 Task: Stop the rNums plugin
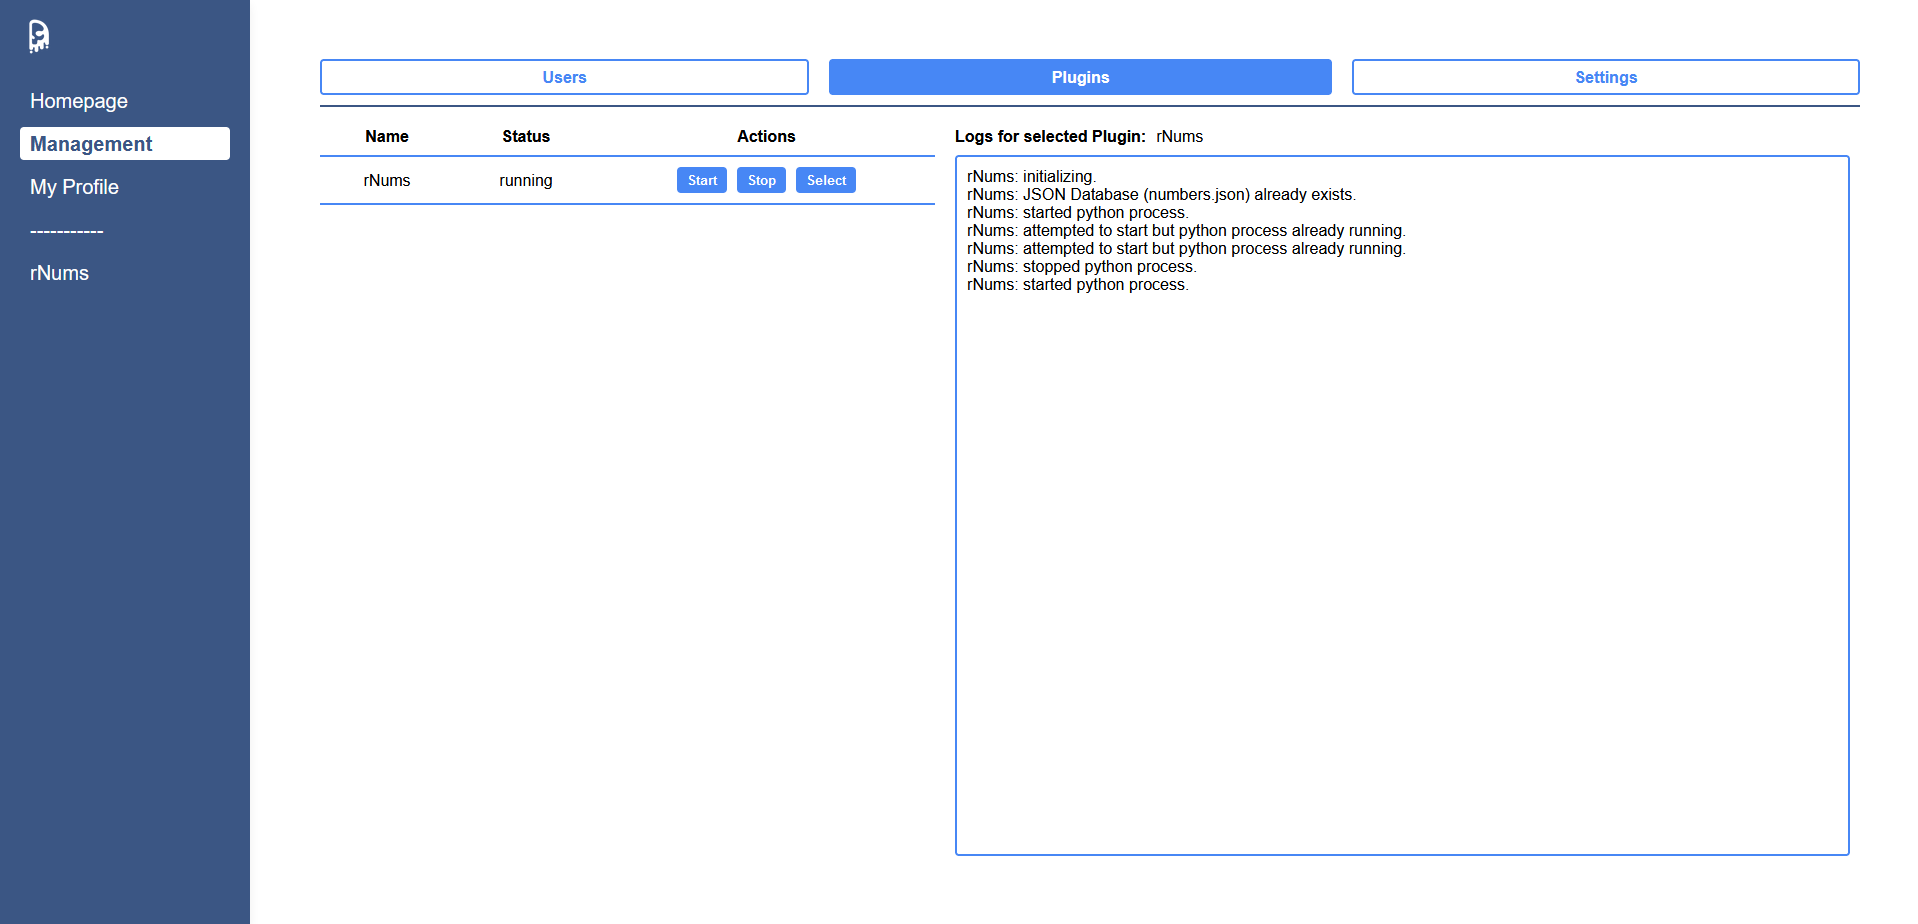pyautogui.click(x=761, y=180)
